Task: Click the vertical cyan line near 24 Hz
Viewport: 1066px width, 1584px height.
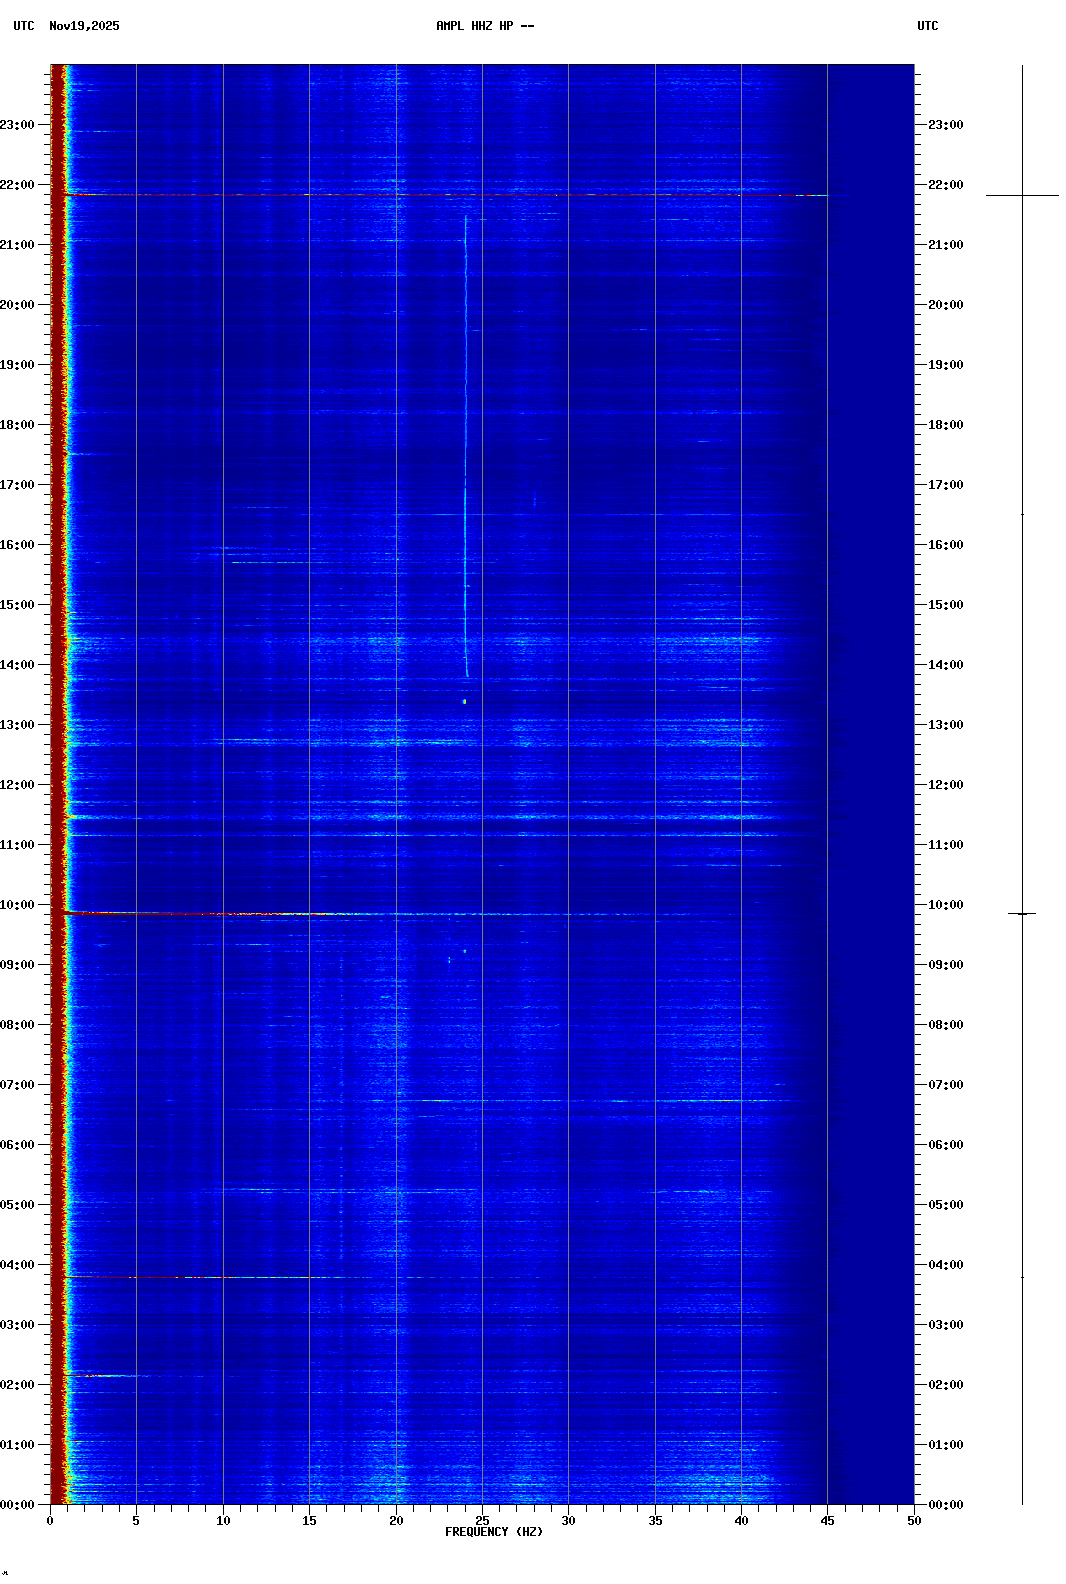Action: 466,450
